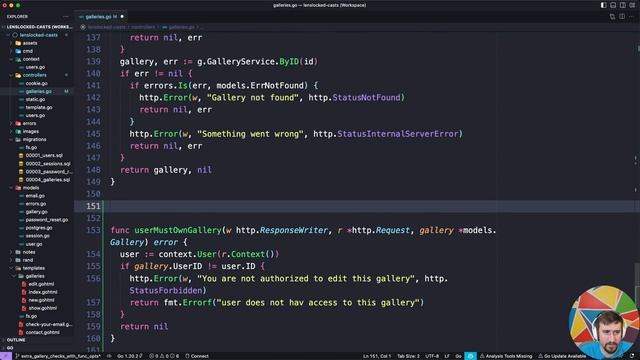Change Tab Size: 2 setting
Viewport: 640px width, 360px height.
[408, 356]
